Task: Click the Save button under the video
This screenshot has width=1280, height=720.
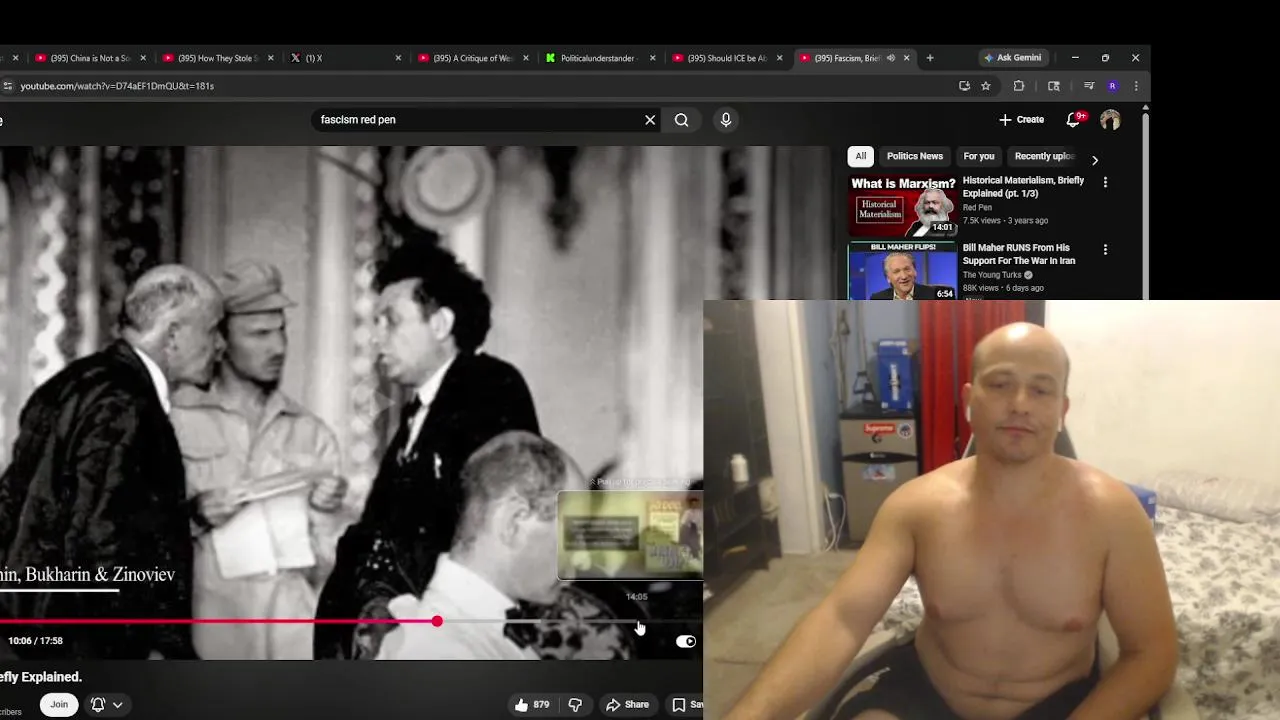Action: click(687, 705)
